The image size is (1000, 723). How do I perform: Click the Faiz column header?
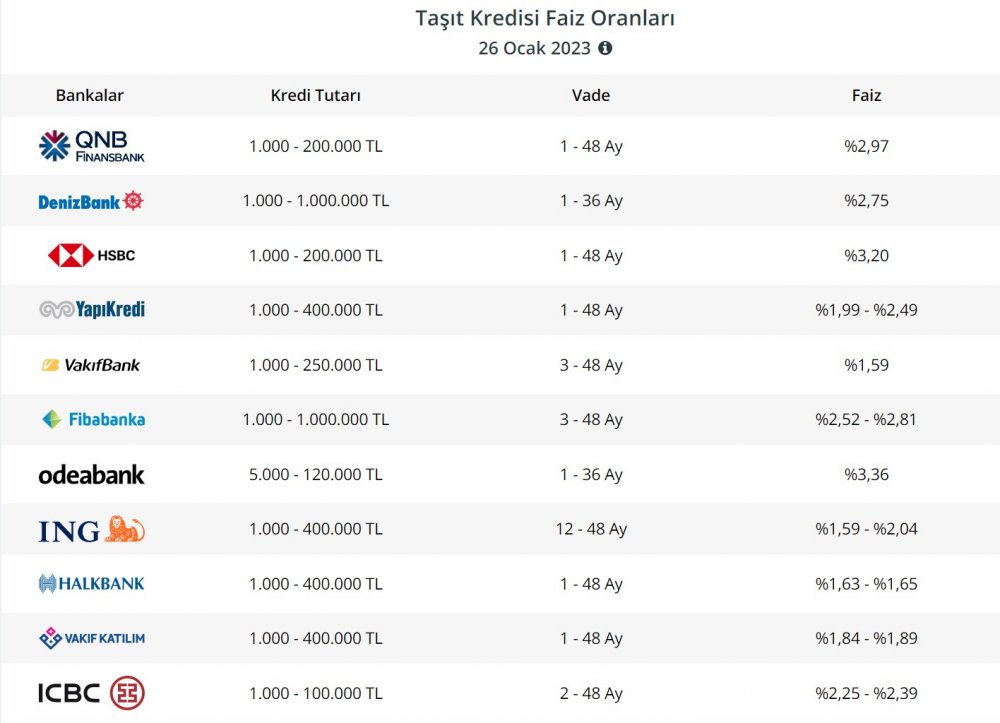pos(866,96)
